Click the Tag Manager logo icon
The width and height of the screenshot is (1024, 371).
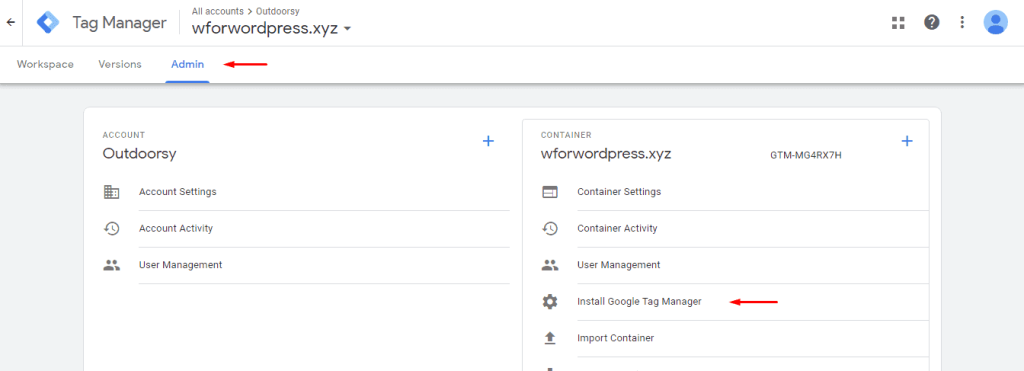(48, 23)
